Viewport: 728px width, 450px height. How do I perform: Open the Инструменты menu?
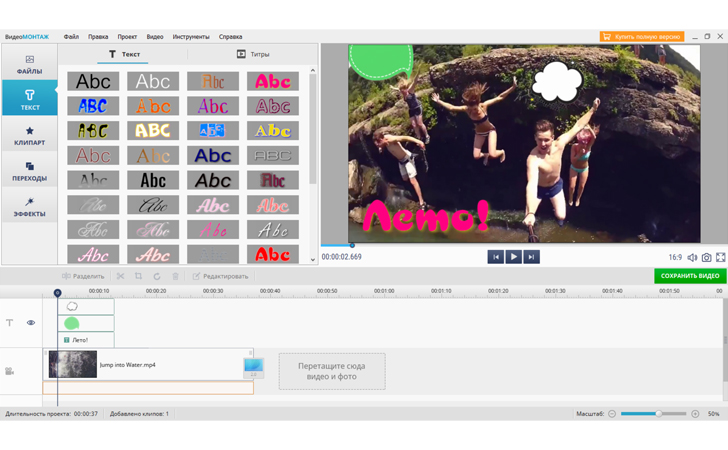pyautogui.click(x=191, y=36)
